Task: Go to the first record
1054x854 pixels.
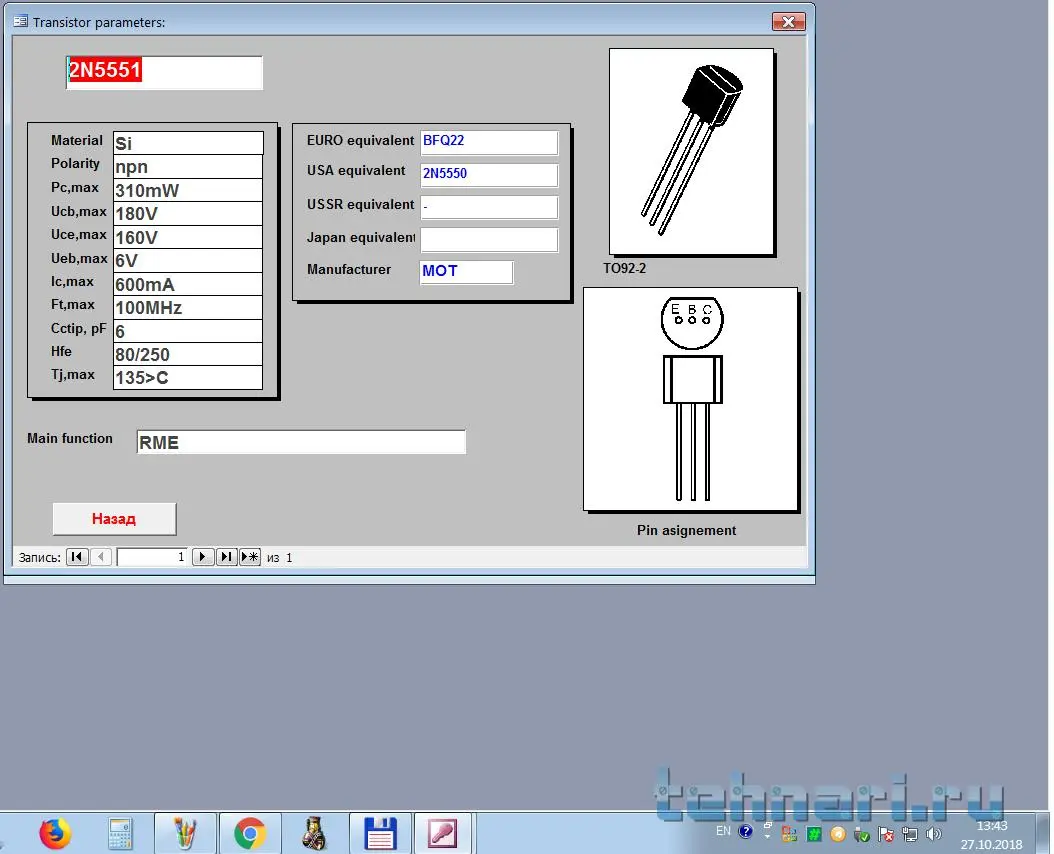Action: tap(77, 557)
